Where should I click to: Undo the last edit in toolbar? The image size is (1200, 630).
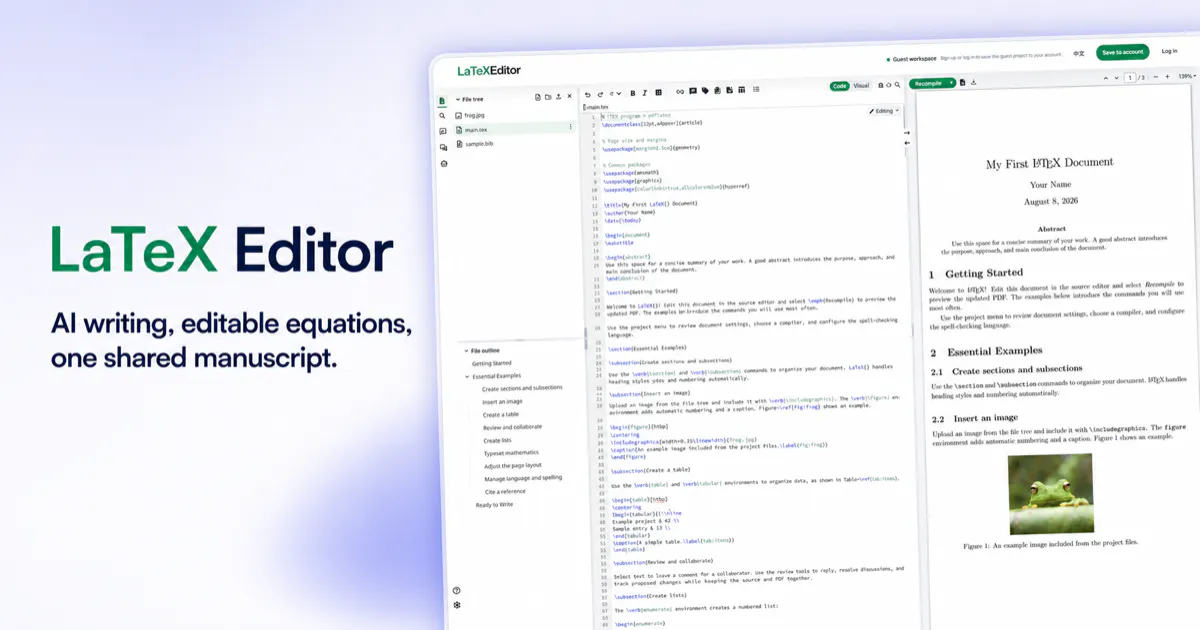[x=588, y=94]
